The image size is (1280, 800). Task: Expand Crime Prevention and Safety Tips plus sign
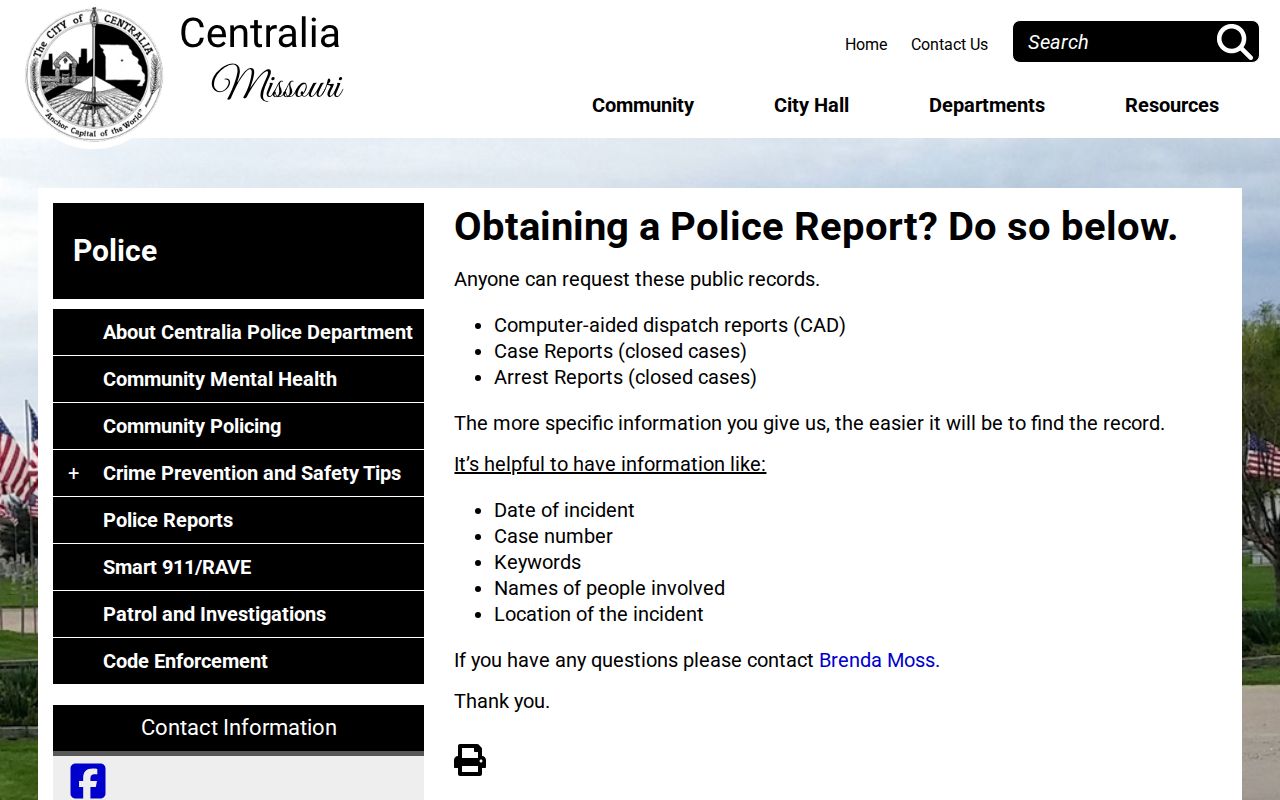tap(73, 473)
